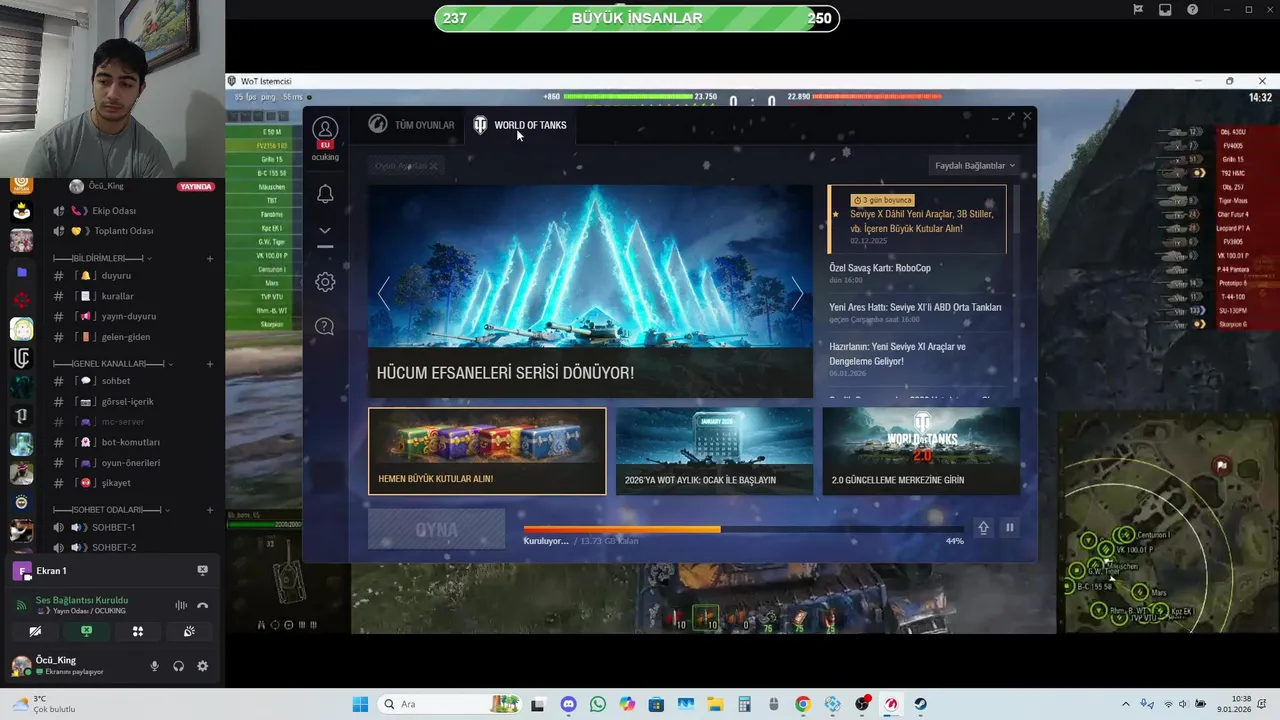Open featured news about Büyük Kutular
This screenshot has height=720, width=1280.
917,220
